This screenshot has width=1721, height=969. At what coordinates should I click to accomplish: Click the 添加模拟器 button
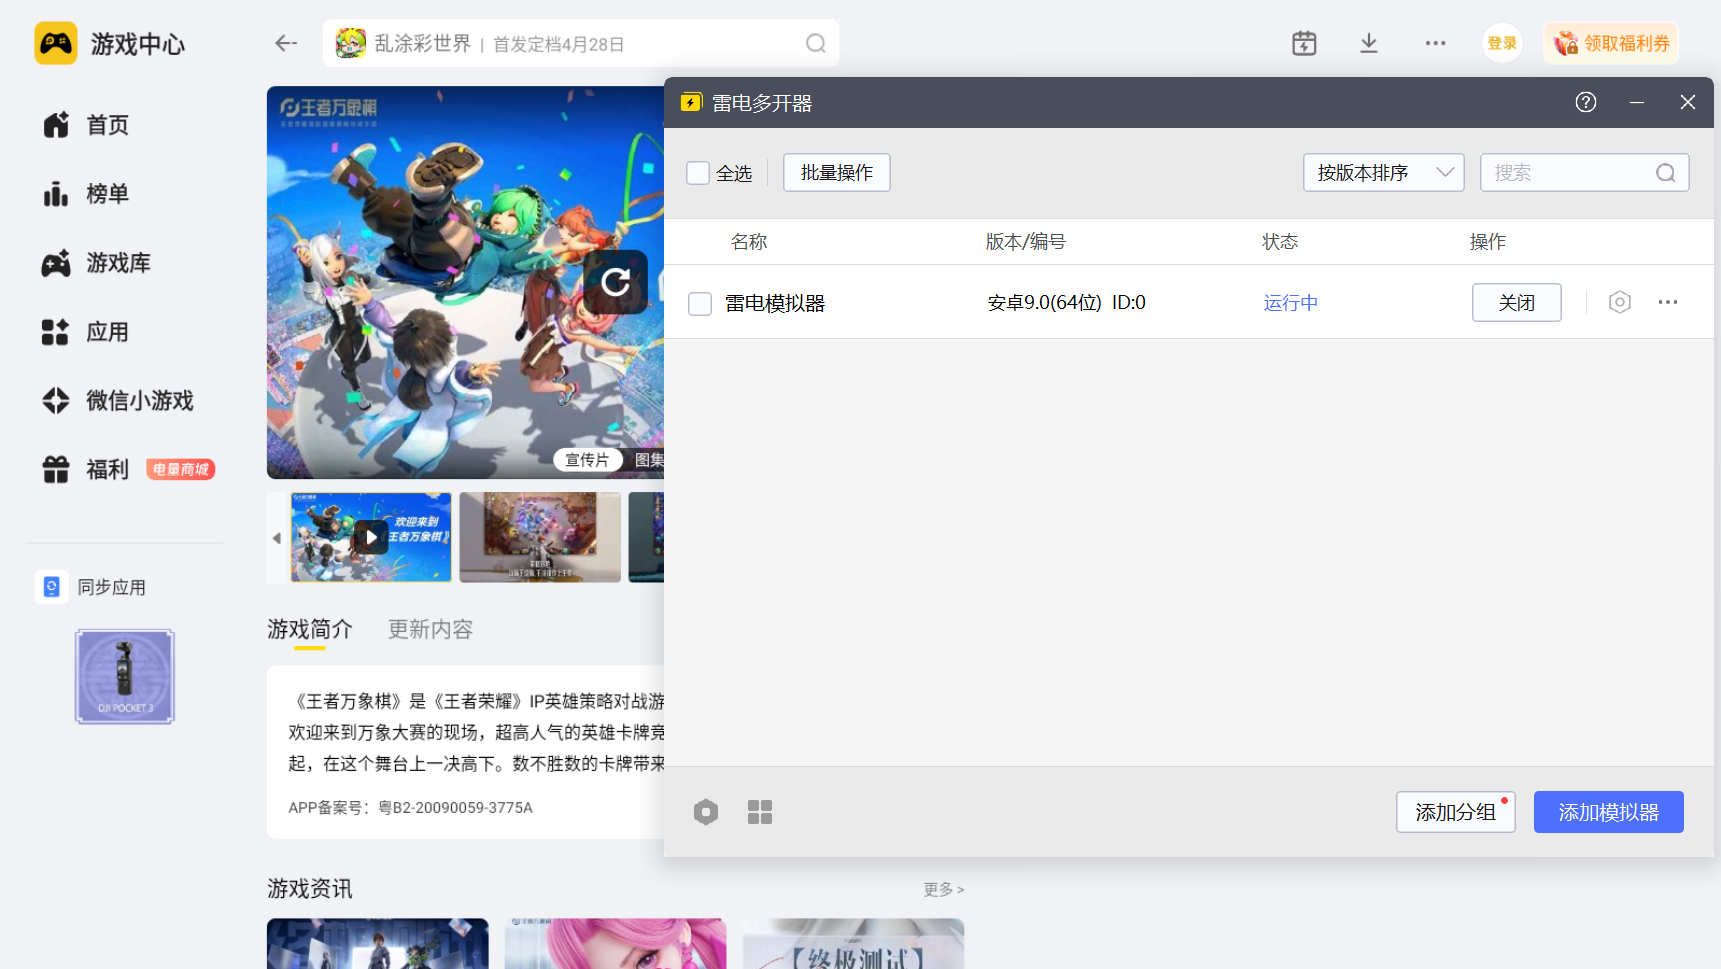coord(1608,812)
